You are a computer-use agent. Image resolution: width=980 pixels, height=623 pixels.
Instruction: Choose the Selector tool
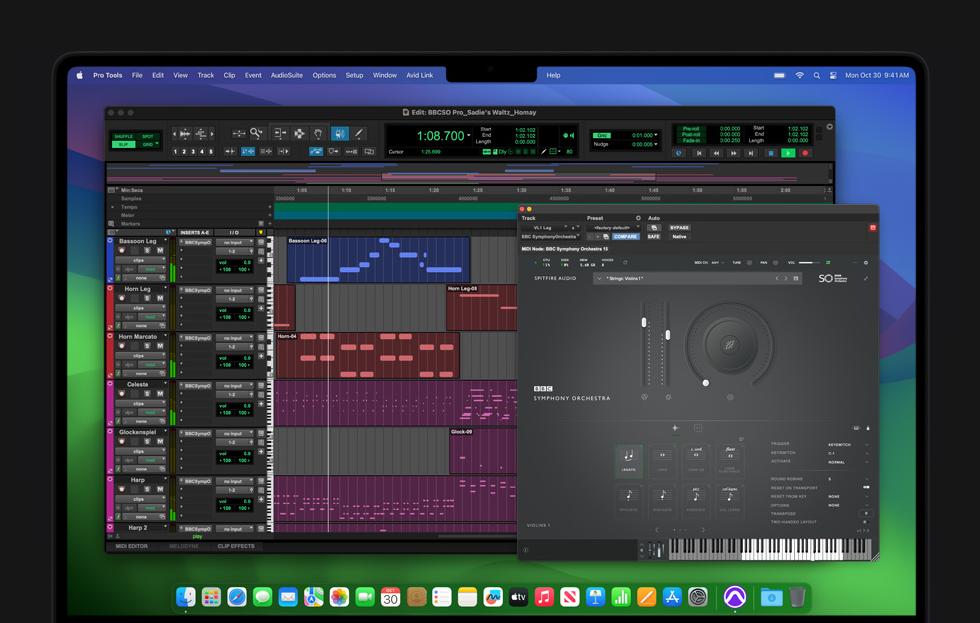pos(299,133)
